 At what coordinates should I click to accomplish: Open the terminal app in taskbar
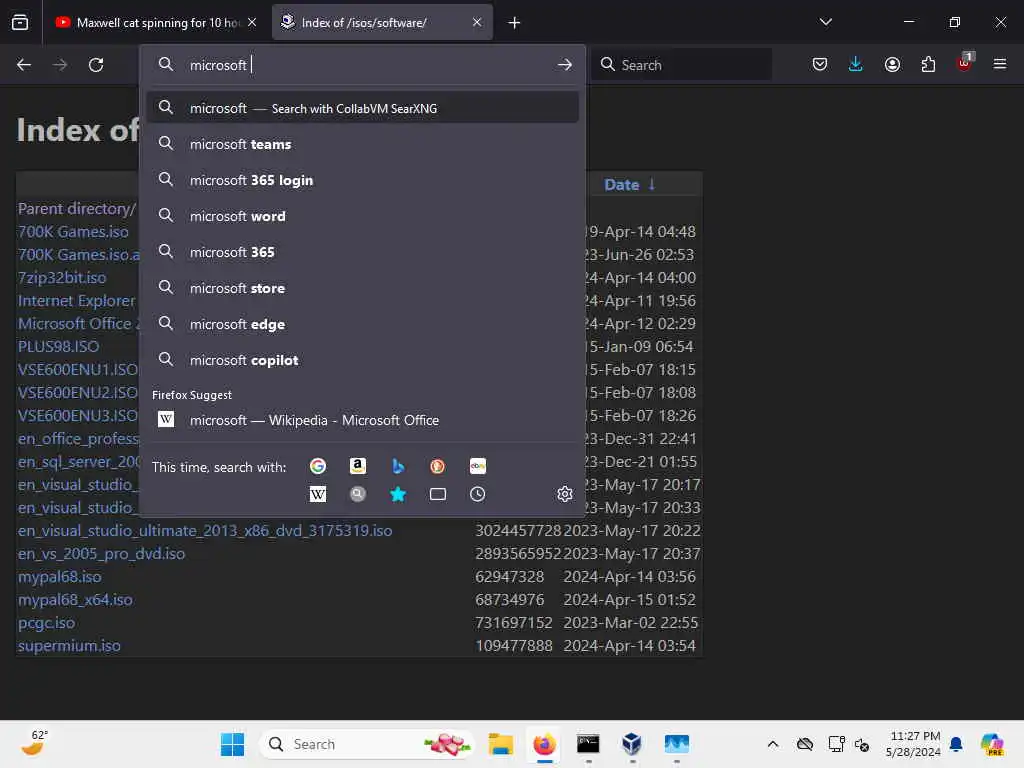click(588, 744)
